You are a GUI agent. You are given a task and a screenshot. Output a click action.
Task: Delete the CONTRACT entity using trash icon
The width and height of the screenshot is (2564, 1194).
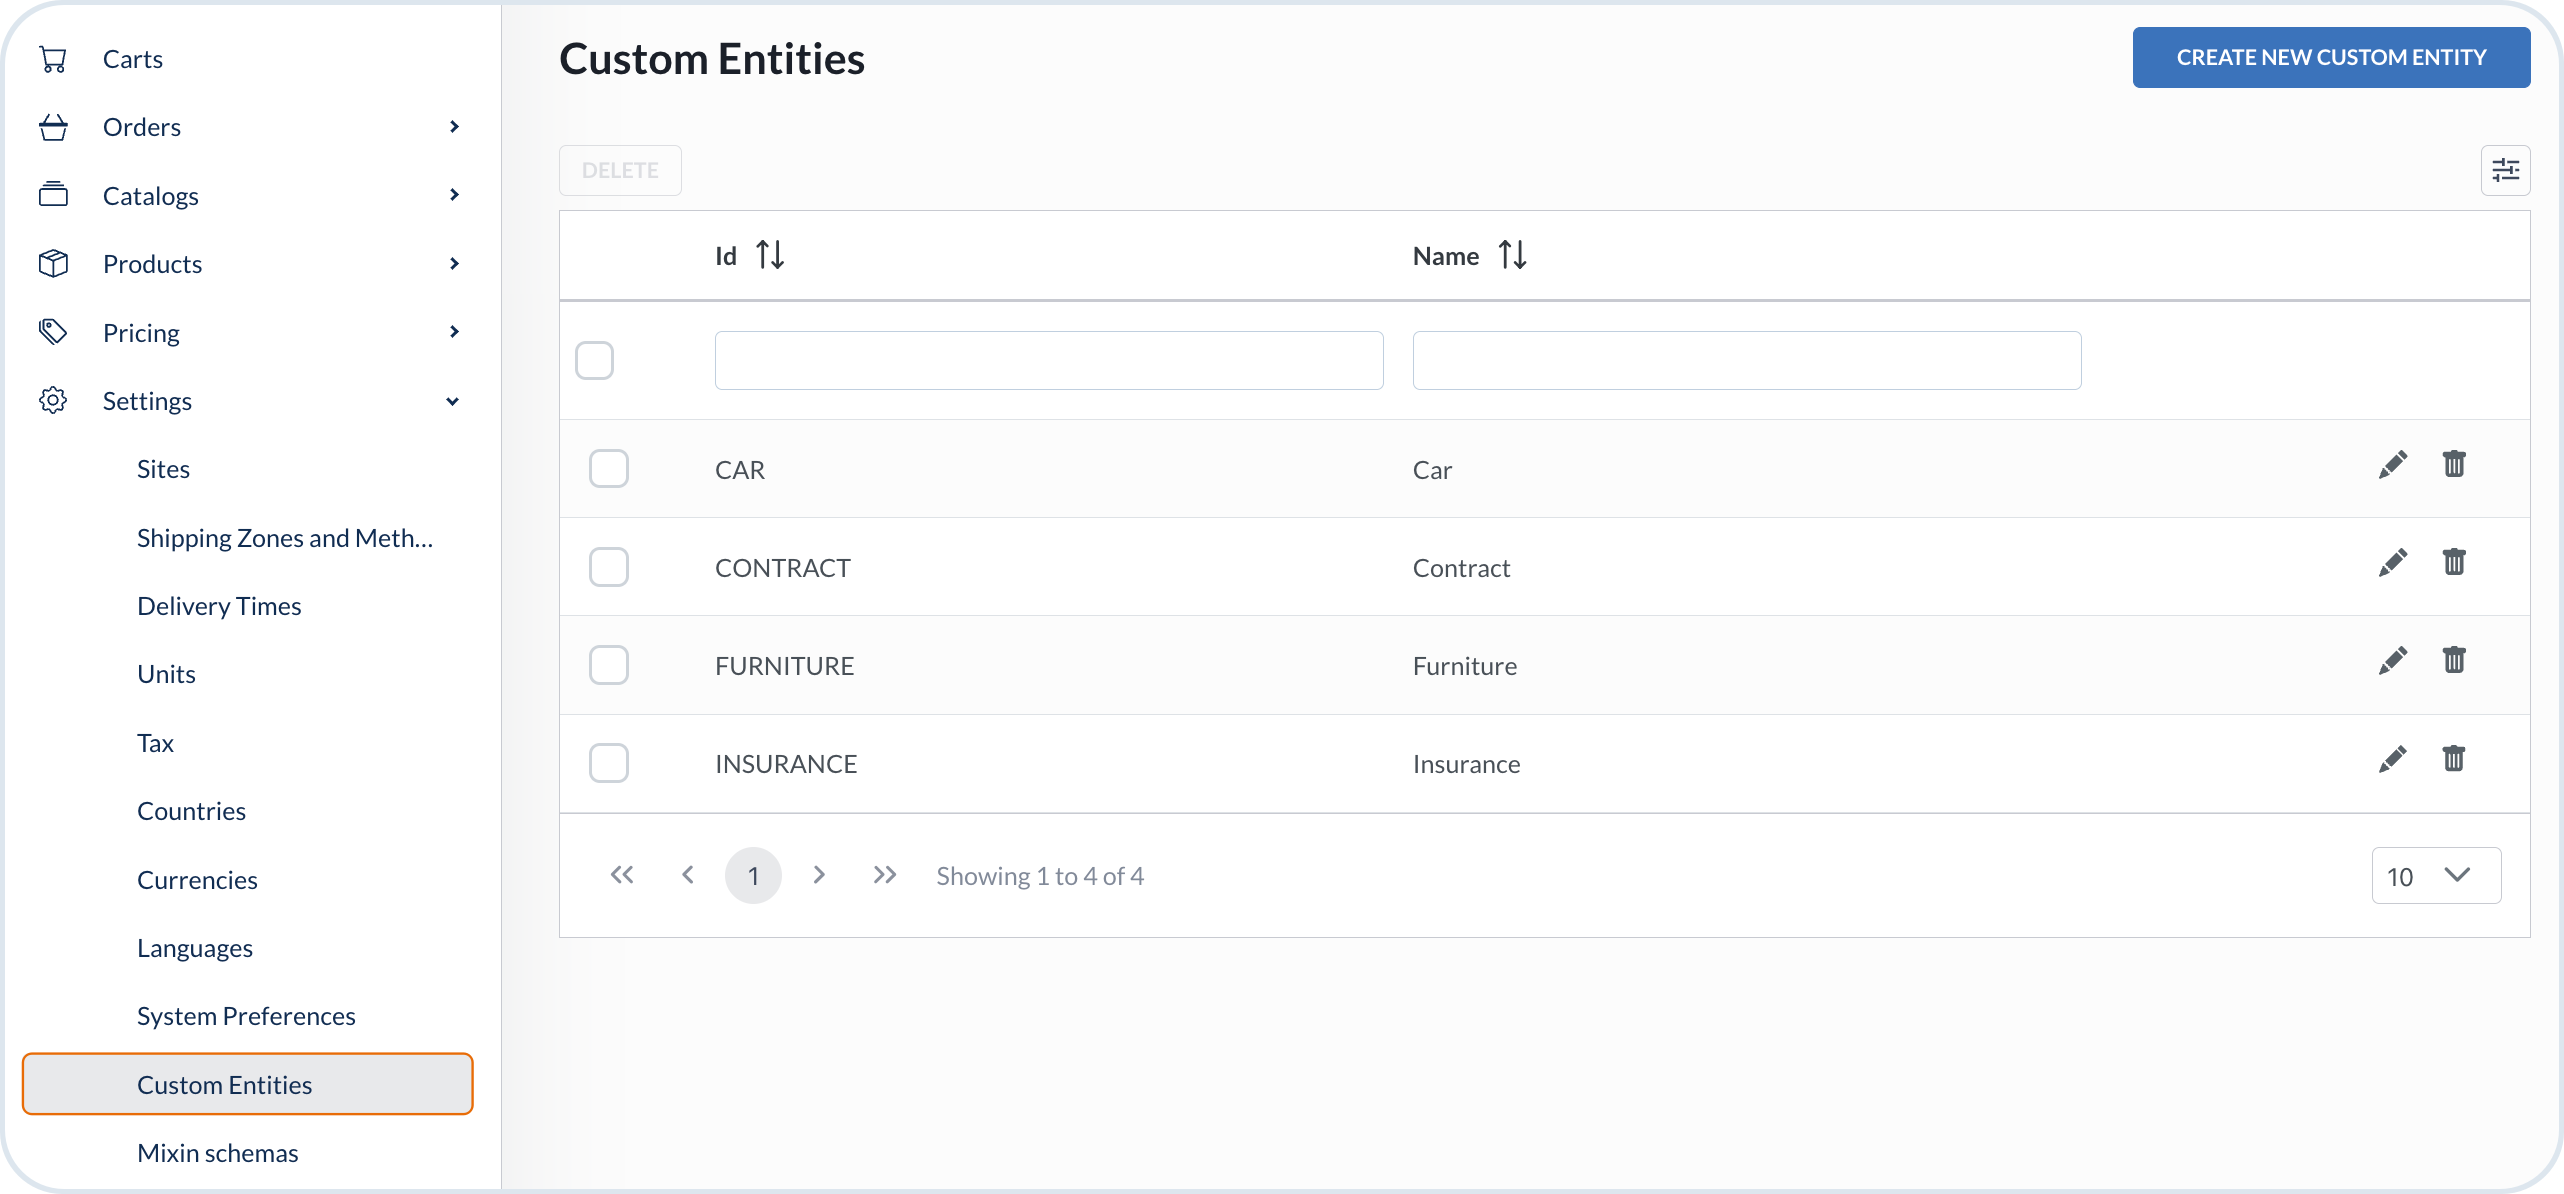pos(2453,563)
